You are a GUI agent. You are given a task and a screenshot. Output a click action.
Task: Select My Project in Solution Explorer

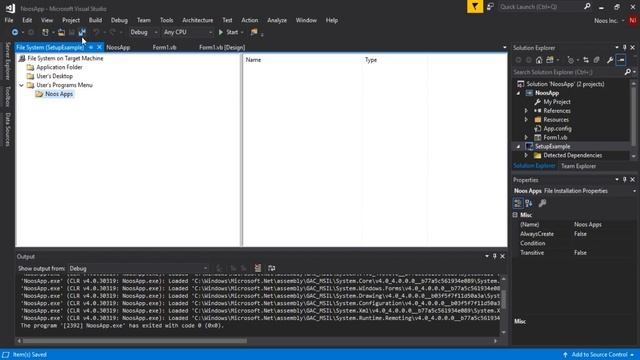557,102
